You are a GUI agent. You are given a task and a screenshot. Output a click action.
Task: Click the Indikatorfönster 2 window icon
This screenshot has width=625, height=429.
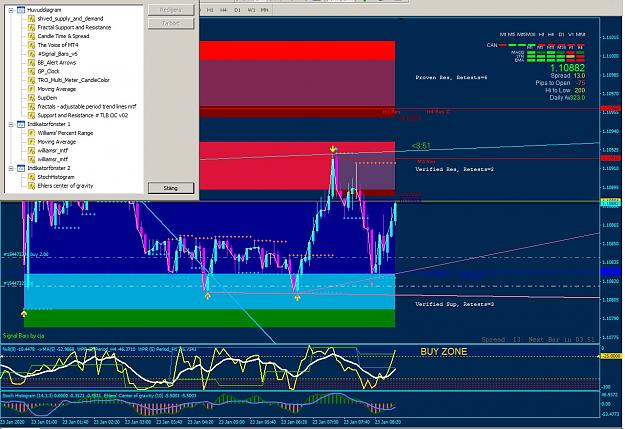(21, 168)
